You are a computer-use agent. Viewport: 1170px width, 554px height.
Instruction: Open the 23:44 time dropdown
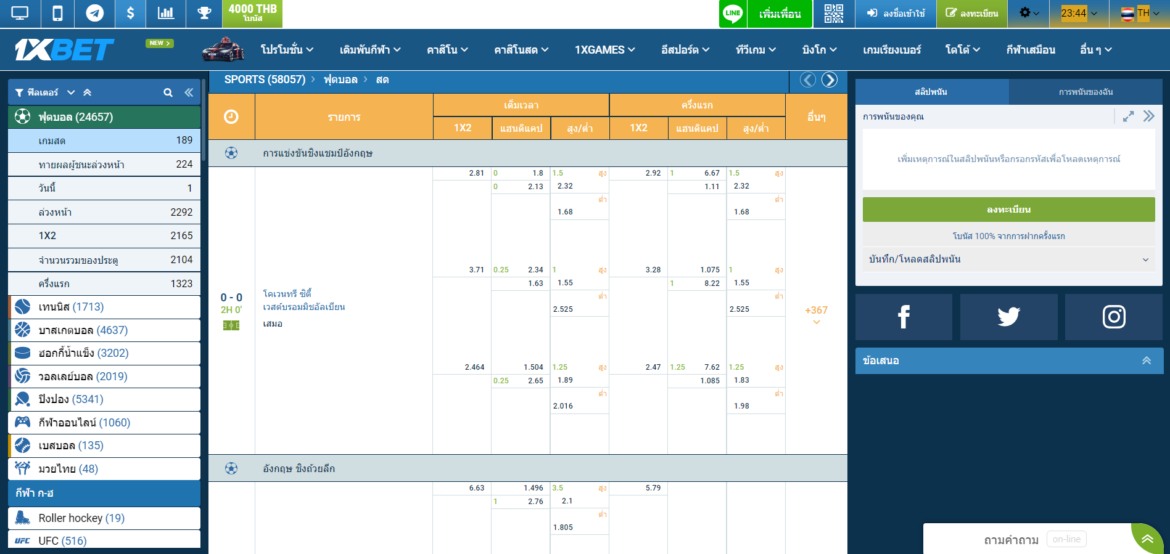[x=1077, y=13]
